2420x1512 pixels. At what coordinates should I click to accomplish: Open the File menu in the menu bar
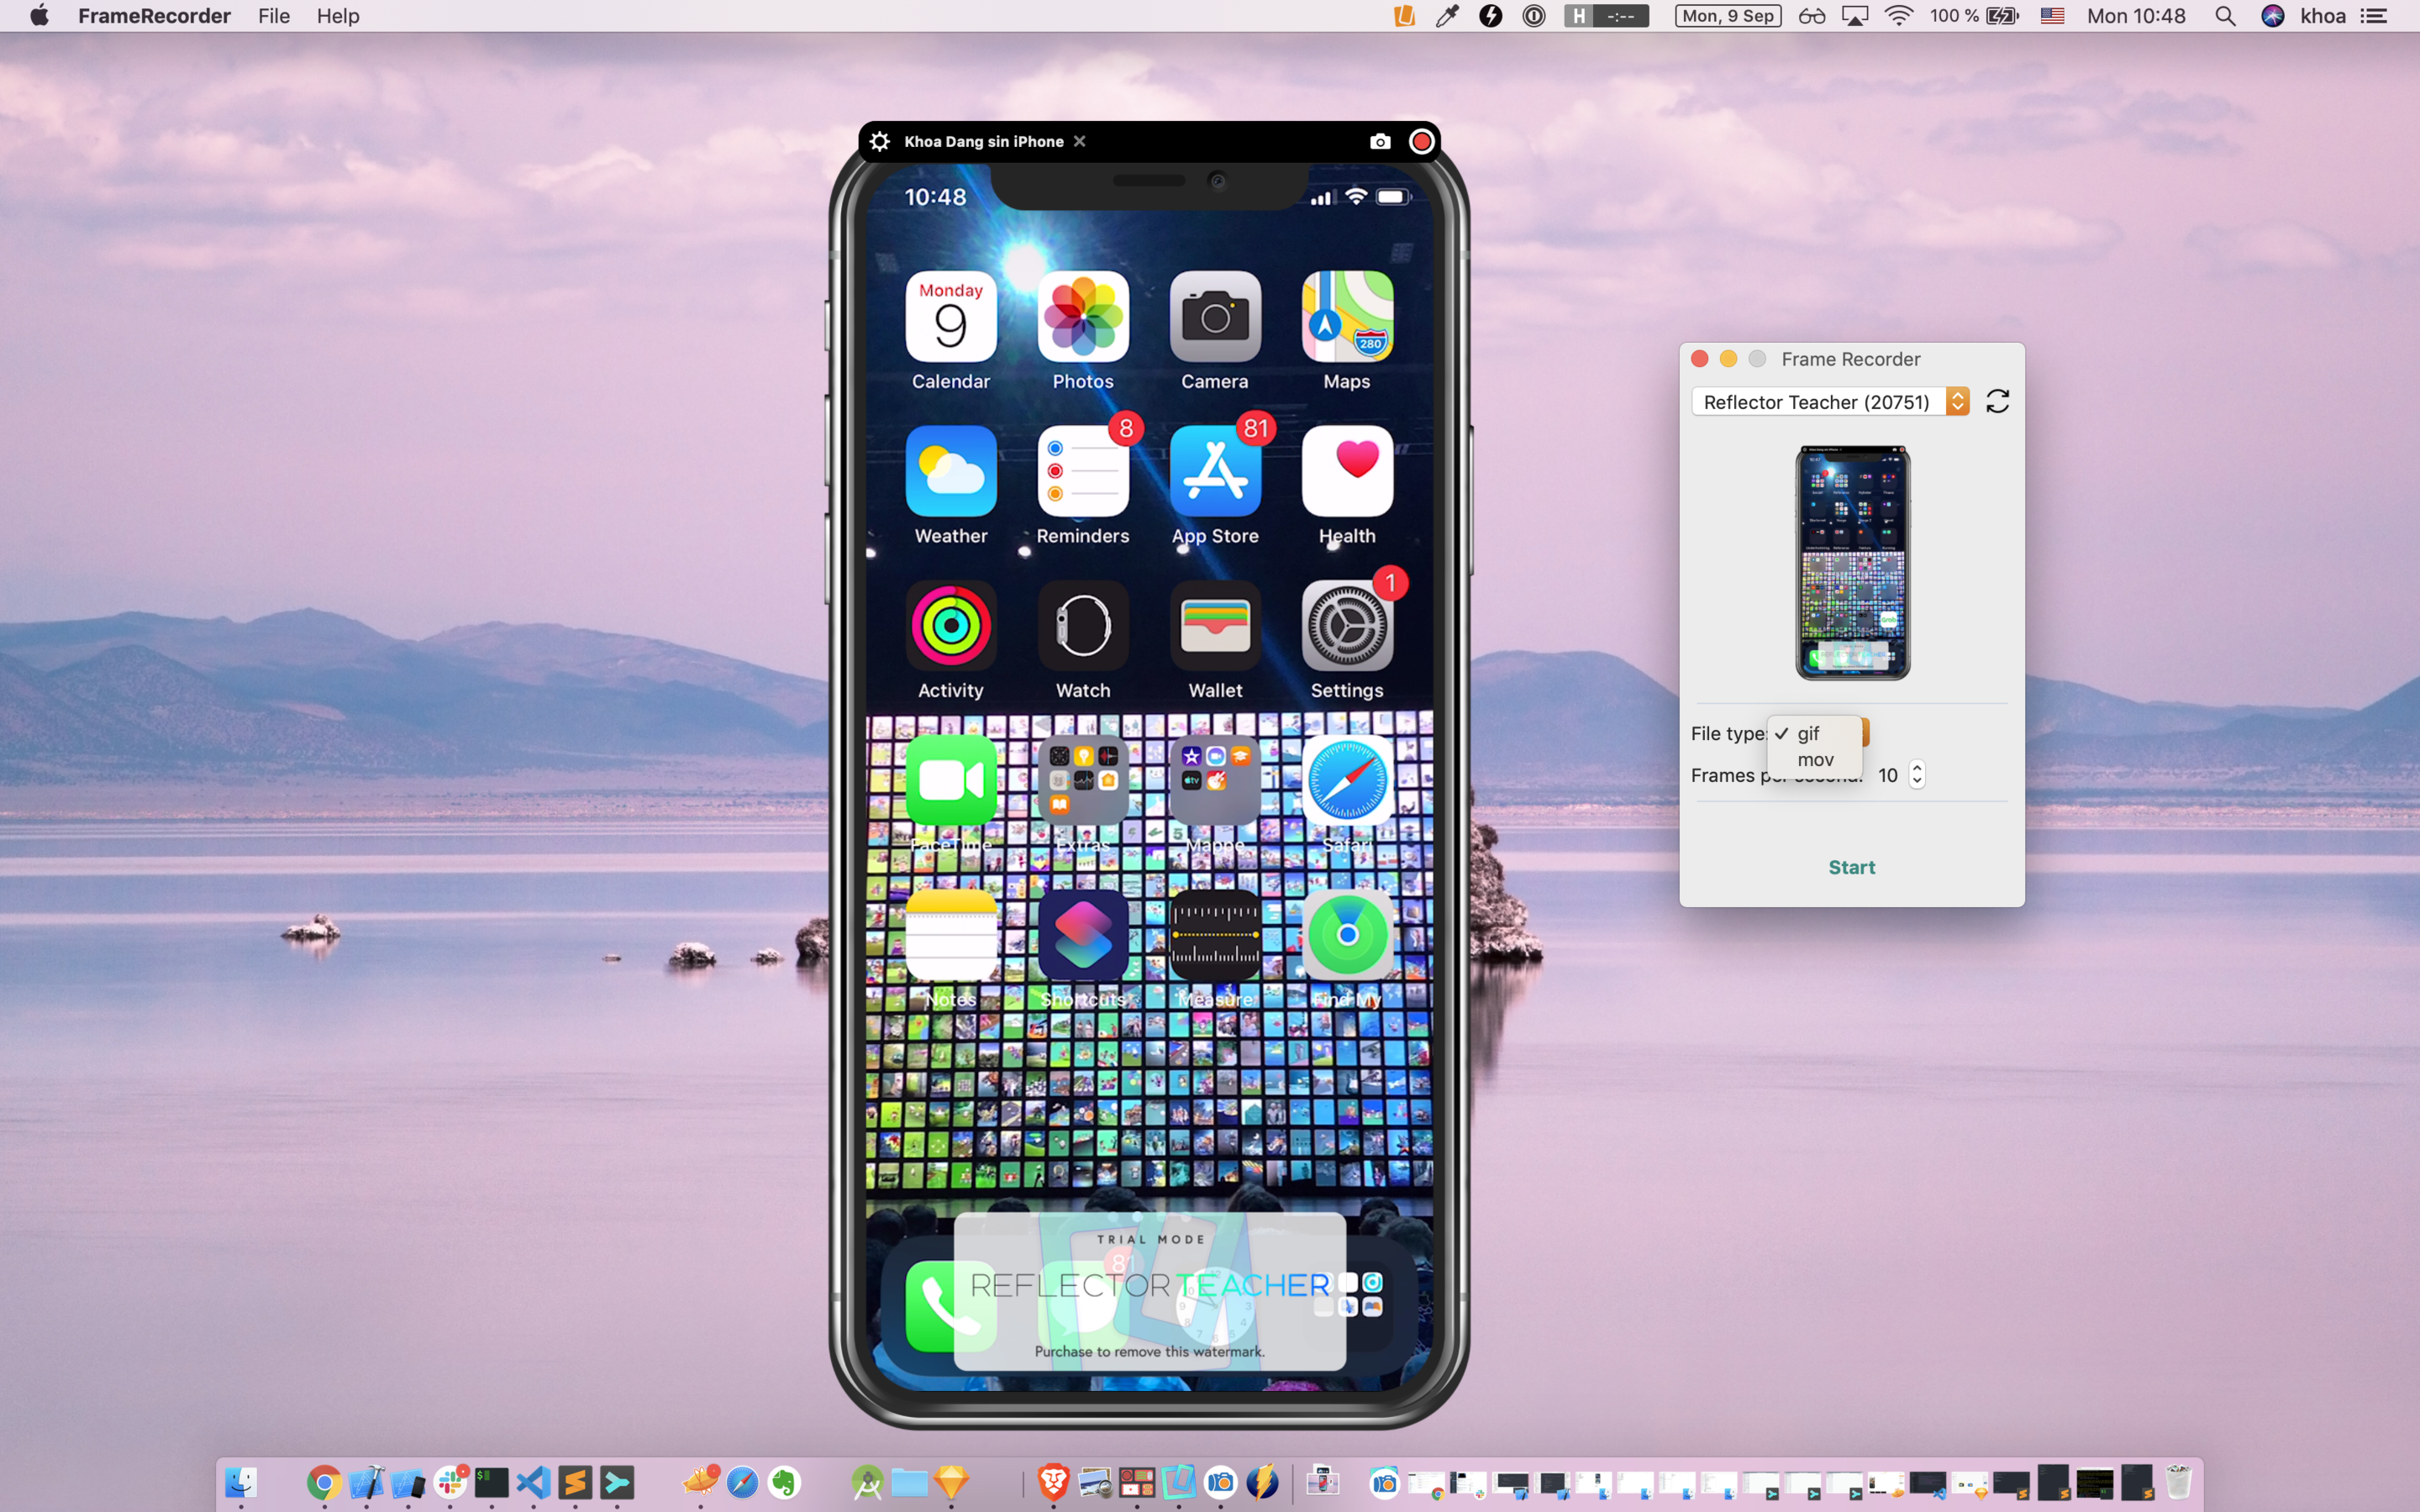tap(273, 16)
